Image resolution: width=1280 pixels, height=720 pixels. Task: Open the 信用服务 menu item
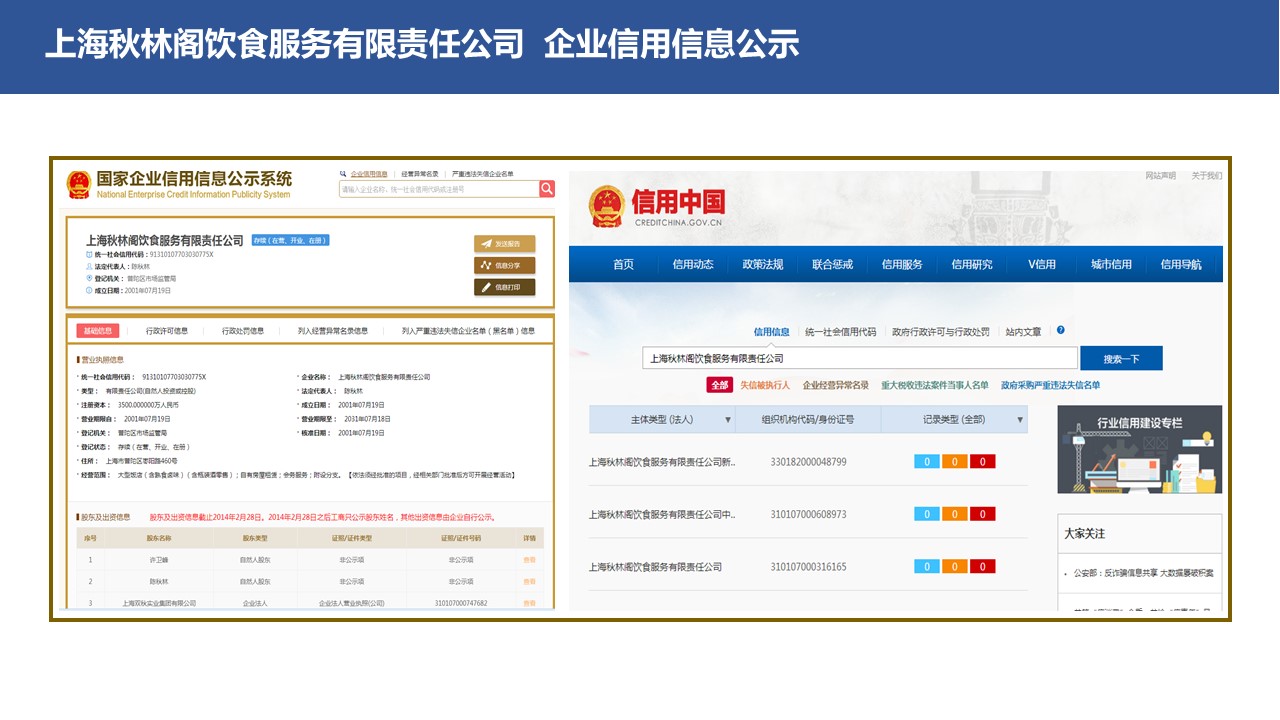pyautogui.click(x=902, y=265)
